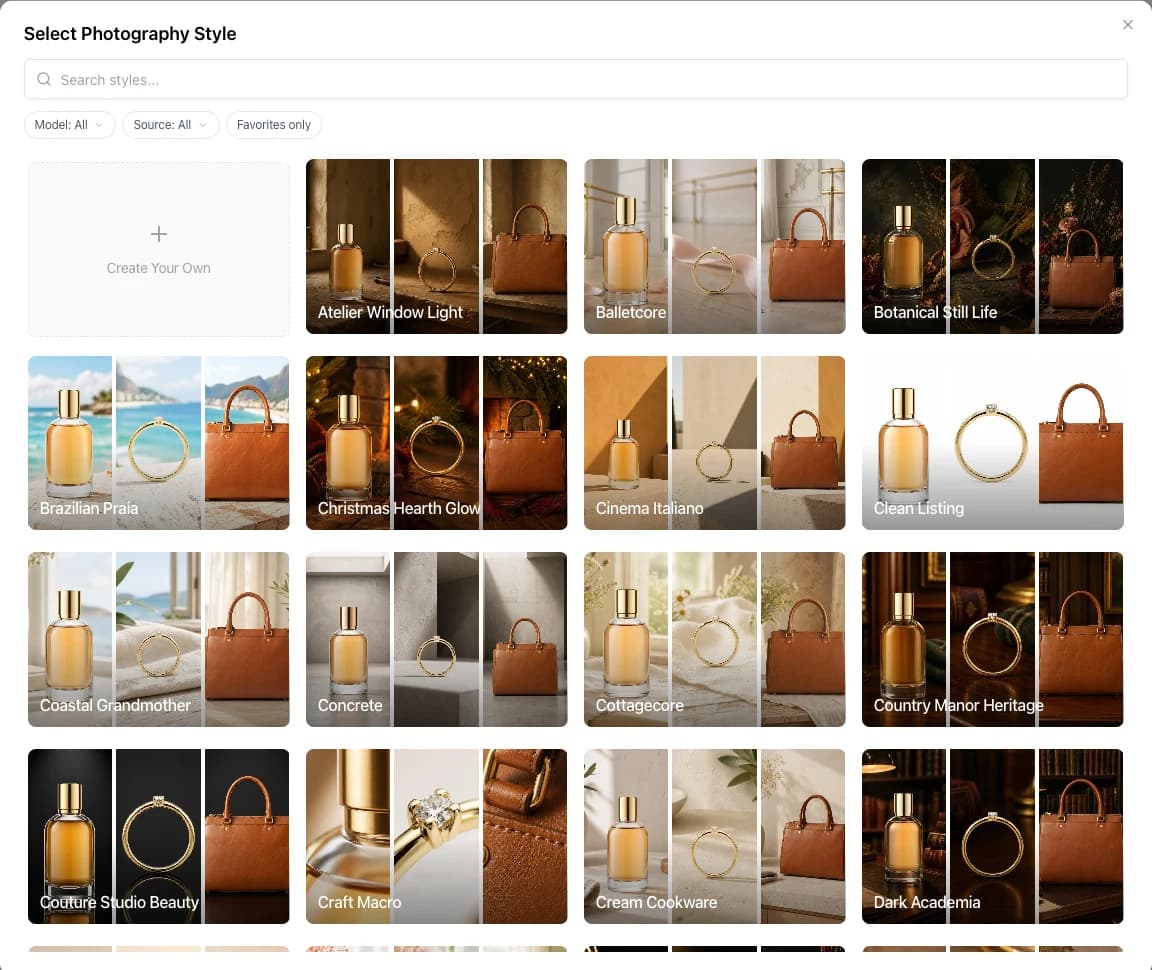
Task: Pick the Country Manor Heritage style
Action: 993,639
